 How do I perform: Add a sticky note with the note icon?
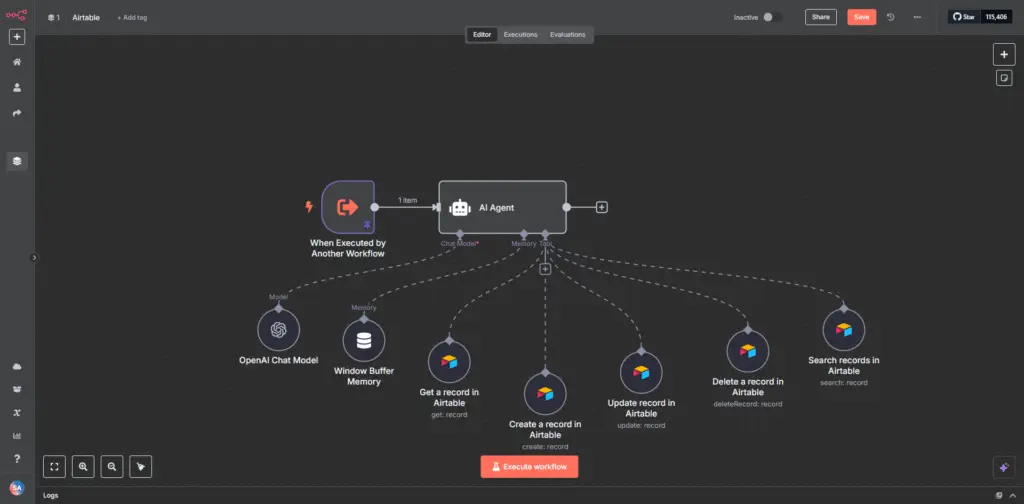[x=1004, y=78]
